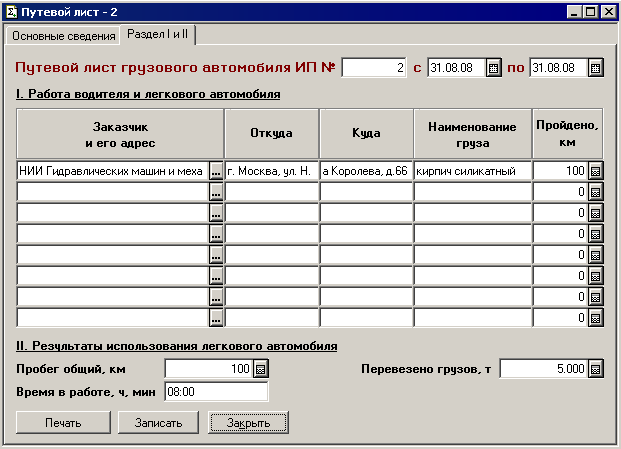Image resolution: width=621 pixels, height=449 pixels.
Task: Click the waybill number field containing 2
Action: click(375, 68)
